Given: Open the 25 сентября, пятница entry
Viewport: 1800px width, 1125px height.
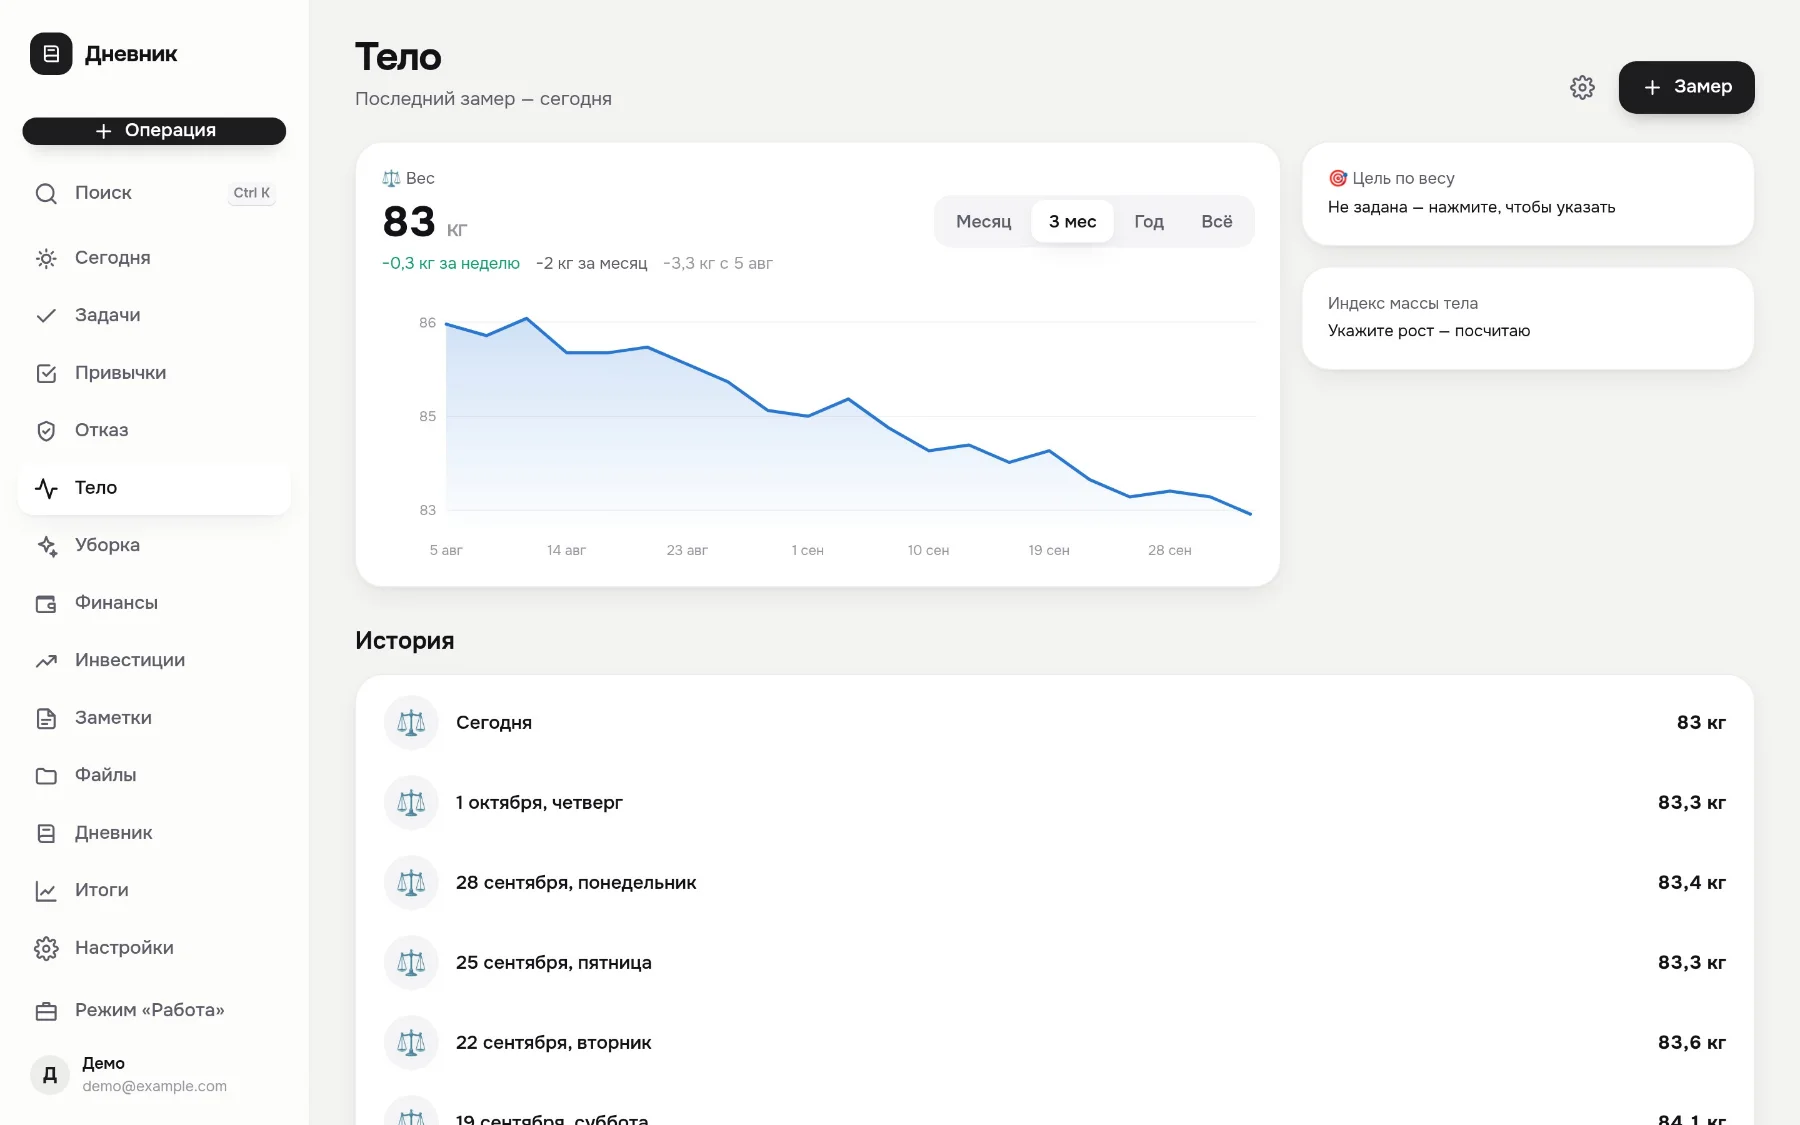Looking at the screenshot, I should [x=1054, y=962].
